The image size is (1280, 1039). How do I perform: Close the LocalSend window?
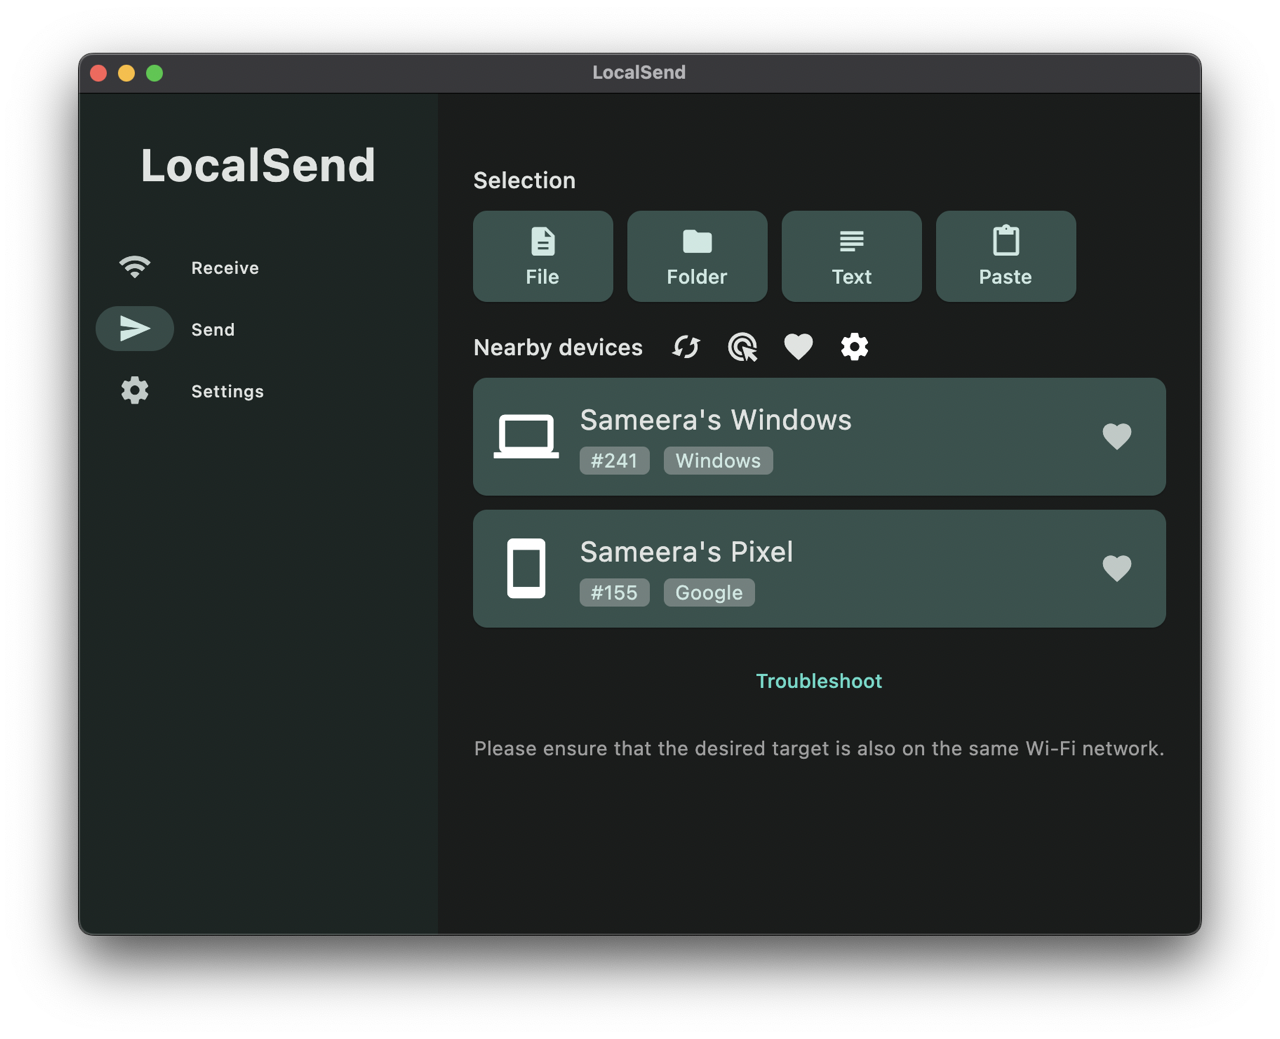[98, 73]
